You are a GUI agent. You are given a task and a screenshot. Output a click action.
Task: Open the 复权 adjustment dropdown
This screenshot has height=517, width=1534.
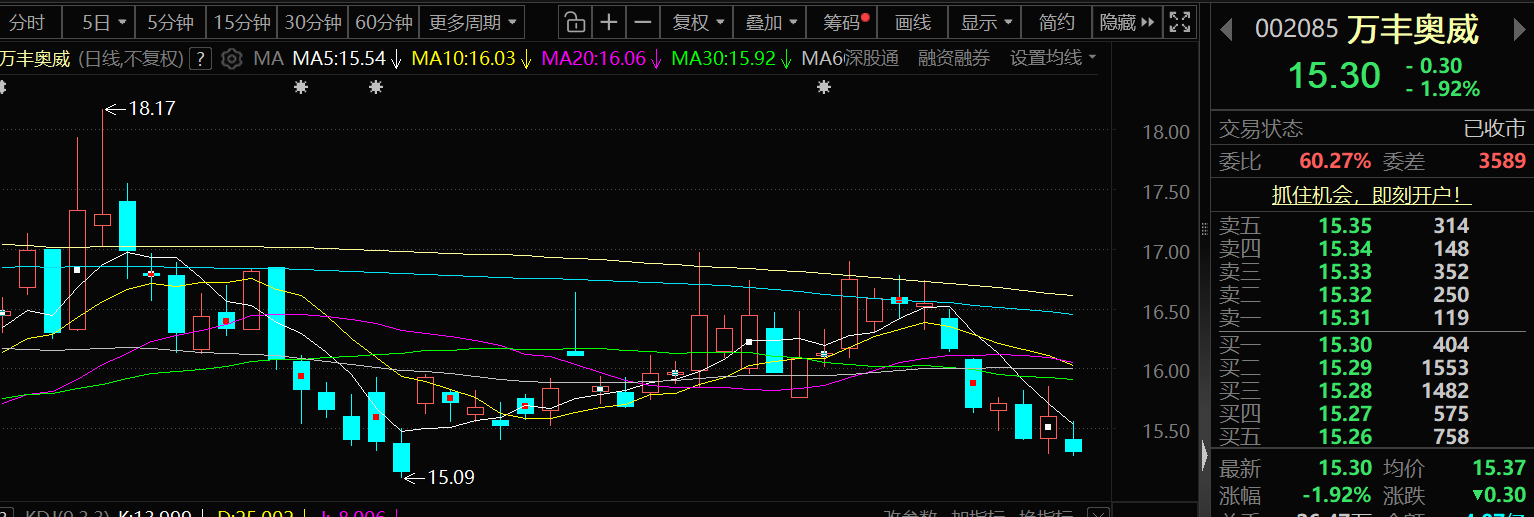698,22
